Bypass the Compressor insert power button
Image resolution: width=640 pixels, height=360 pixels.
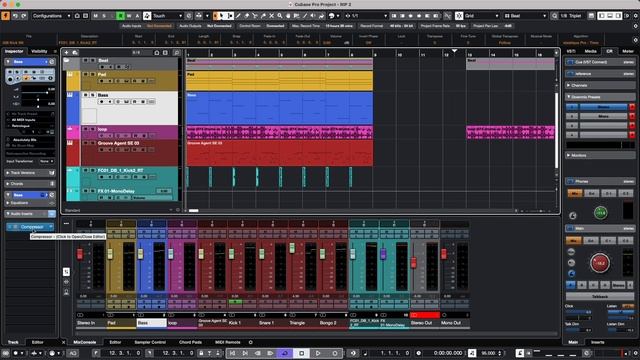[x=10, y=227]
